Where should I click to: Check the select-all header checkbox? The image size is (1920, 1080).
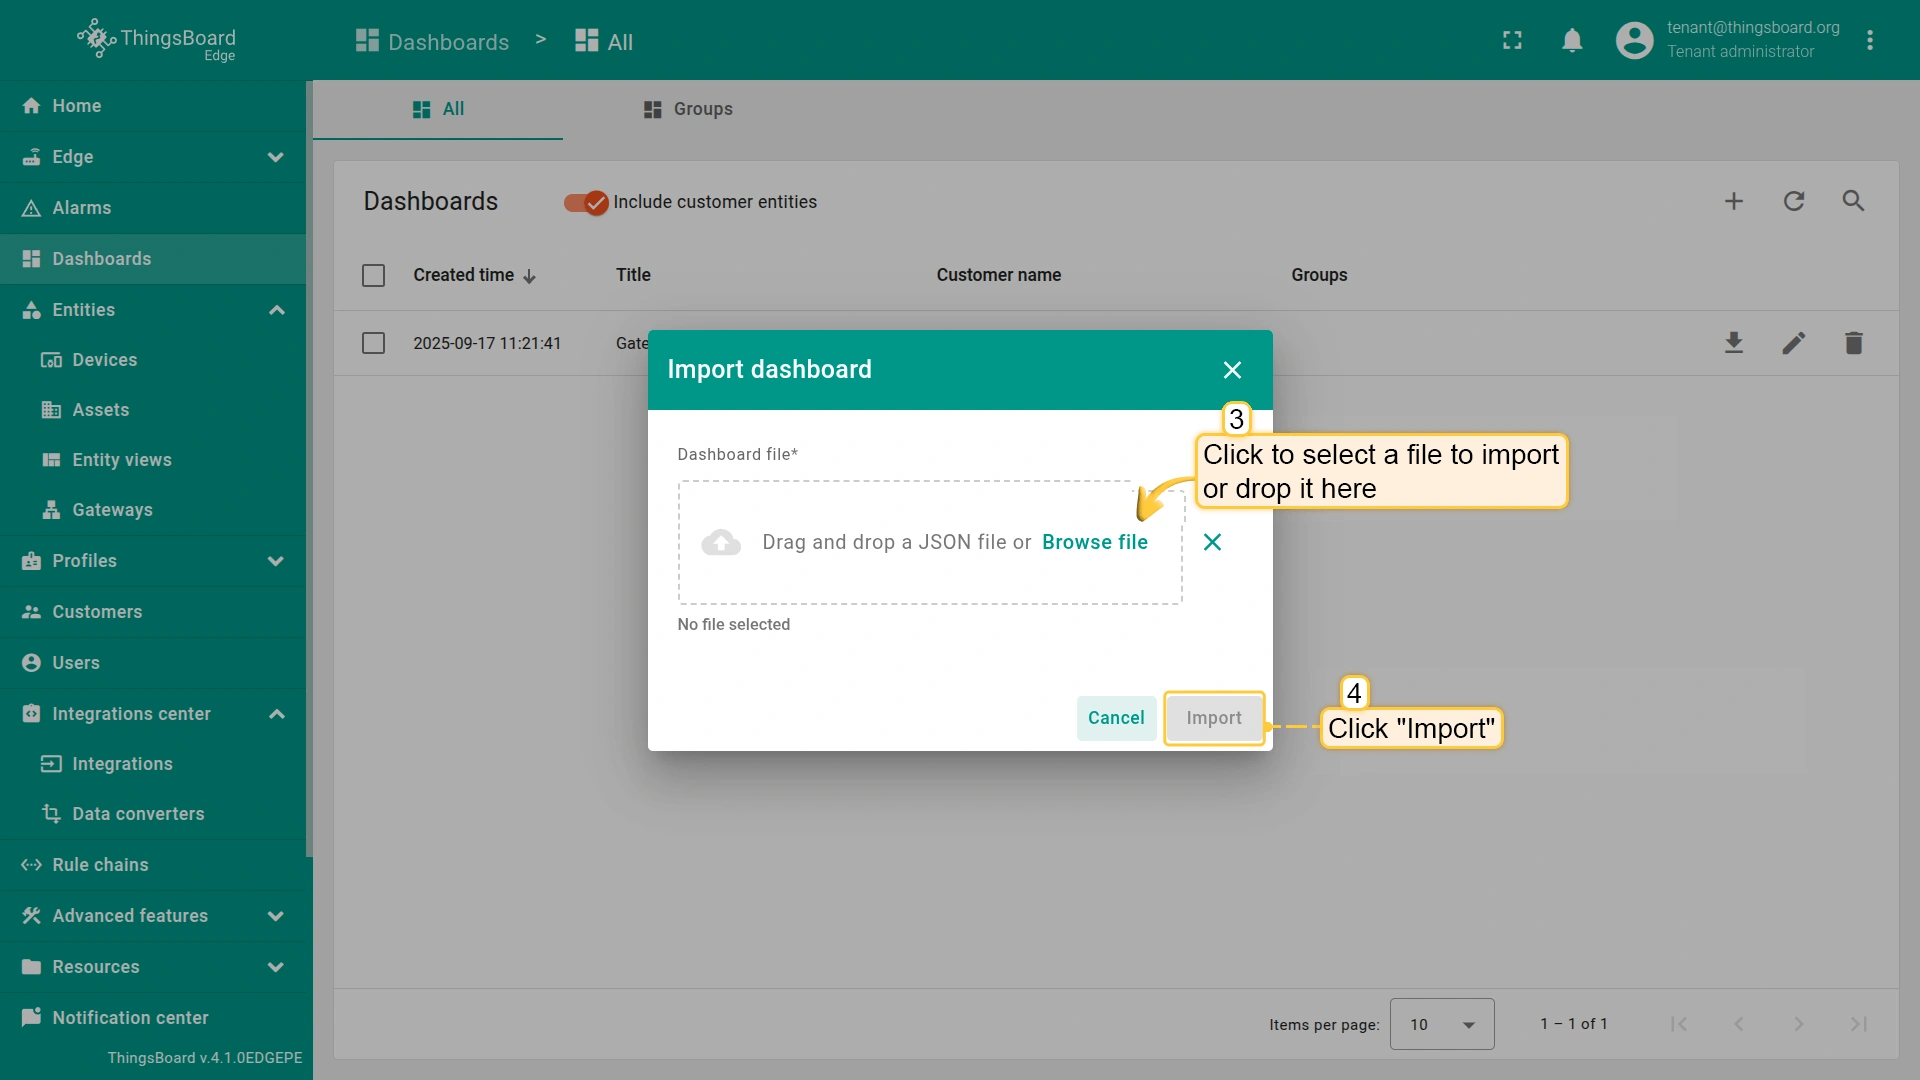373,275
